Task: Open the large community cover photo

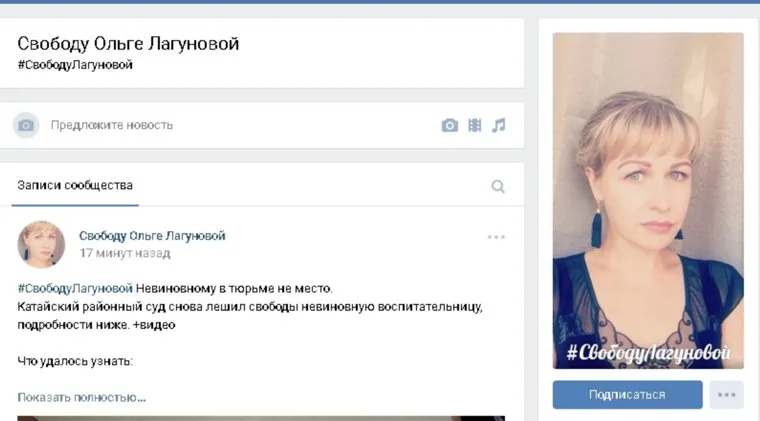Action: pyautogui.click(x=648, y=201)
